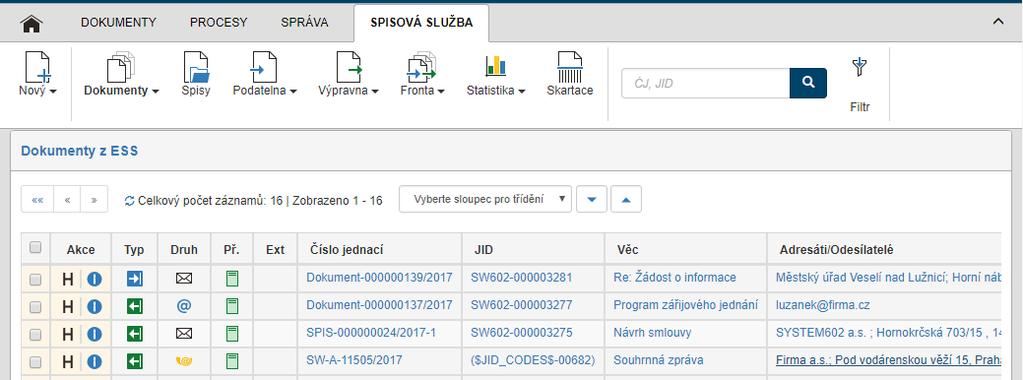Viewport: 1023px width, 380px height.
Task: Open link SPIS-000000024/2017-1
Action: (x=371, y=332)
